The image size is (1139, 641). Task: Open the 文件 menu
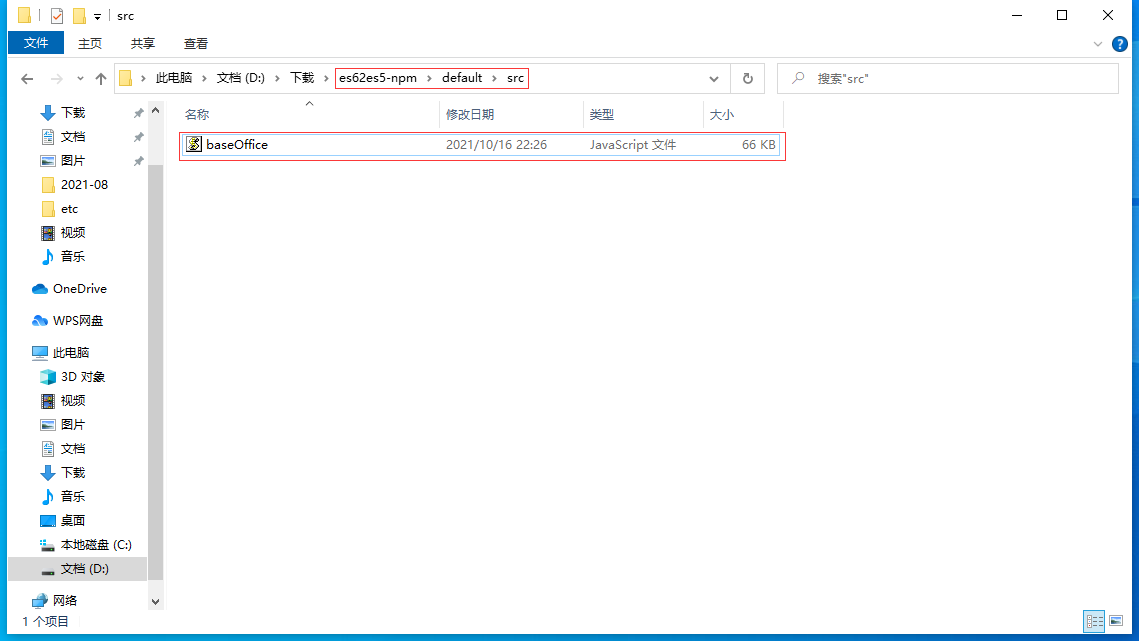36,43
